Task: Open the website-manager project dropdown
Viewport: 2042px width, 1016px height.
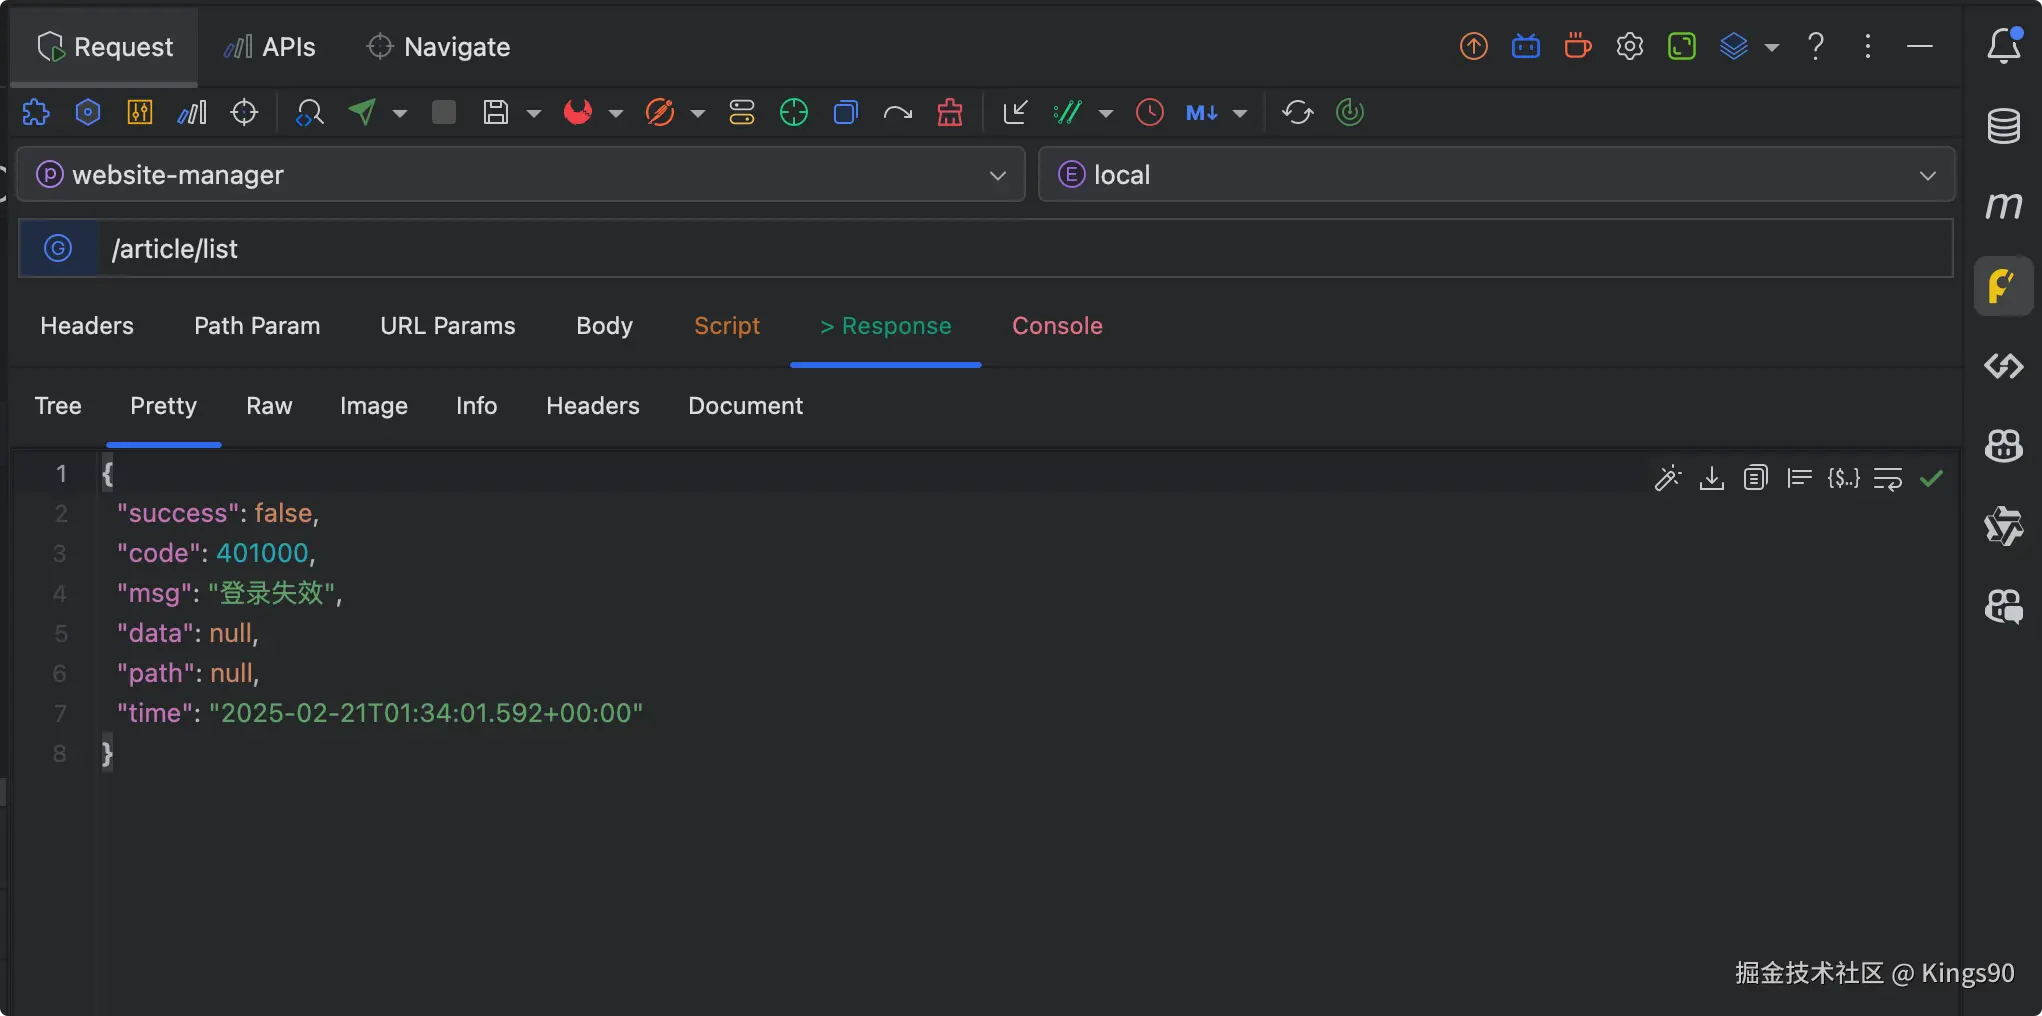Action: (x=521, y=175)
